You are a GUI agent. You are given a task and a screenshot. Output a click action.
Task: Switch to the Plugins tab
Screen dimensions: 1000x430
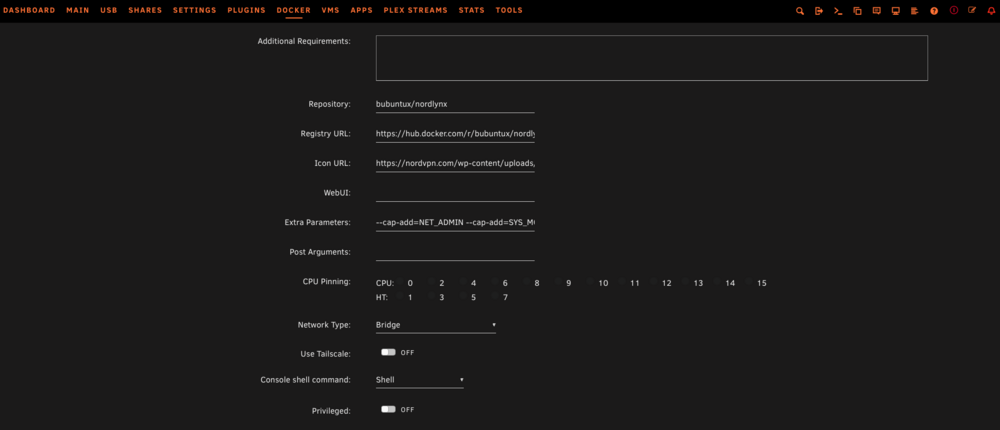click(247, 10)
